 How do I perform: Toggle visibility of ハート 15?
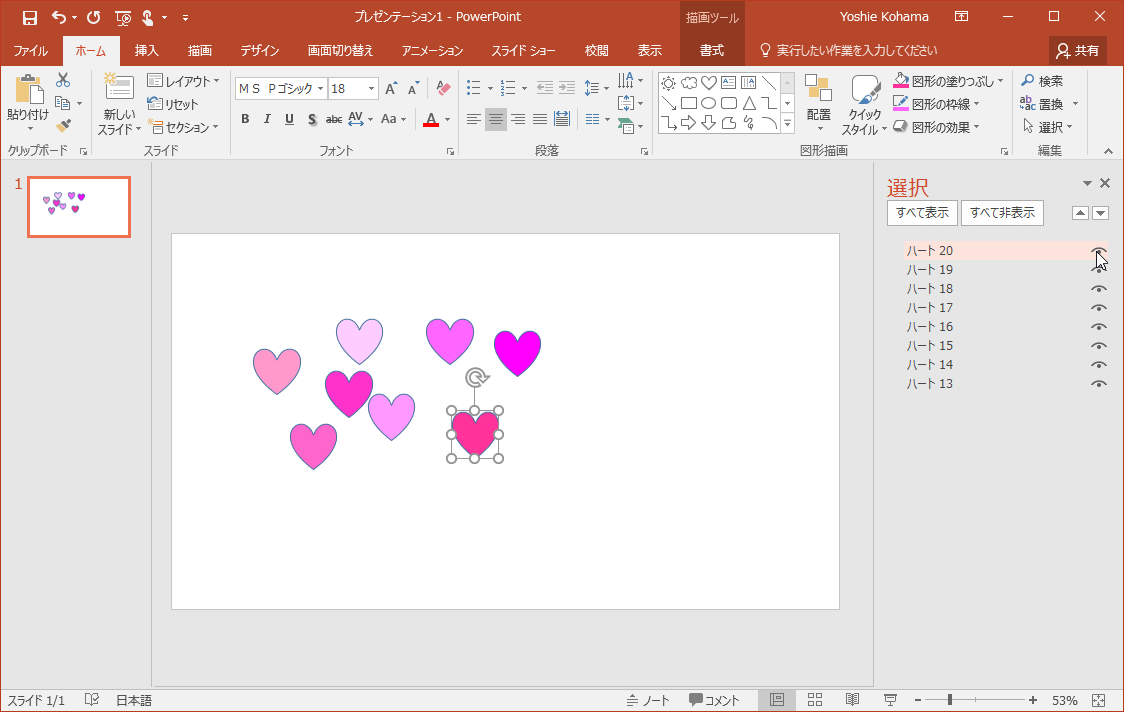point(1099,346)
